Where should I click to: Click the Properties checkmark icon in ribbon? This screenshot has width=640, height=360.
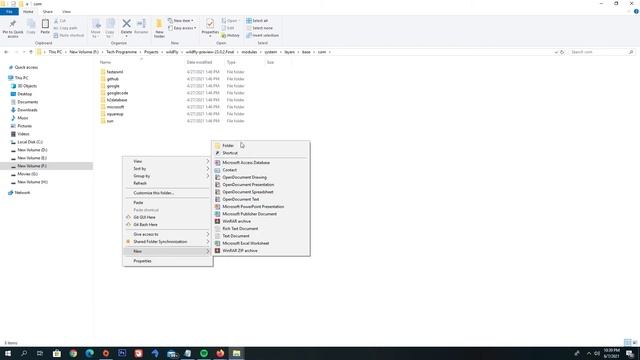210,24
